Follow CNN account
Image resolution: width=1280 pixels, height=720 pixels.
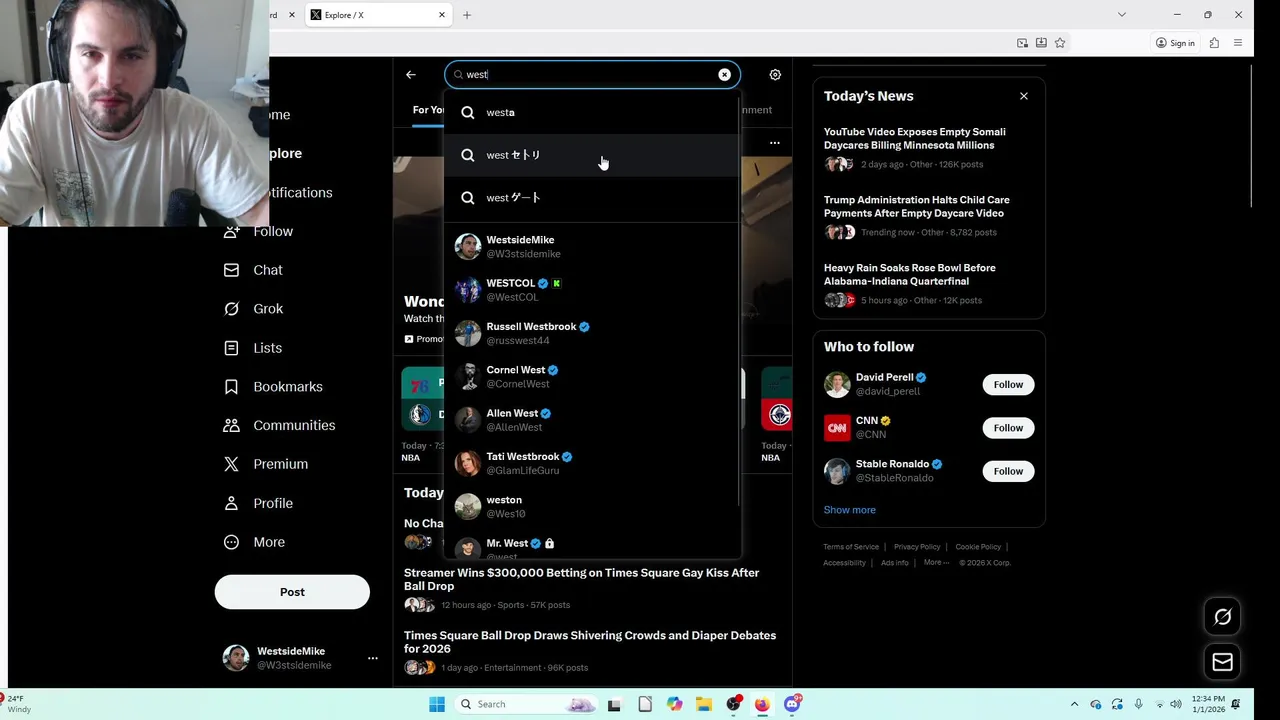coord(1008,428)
